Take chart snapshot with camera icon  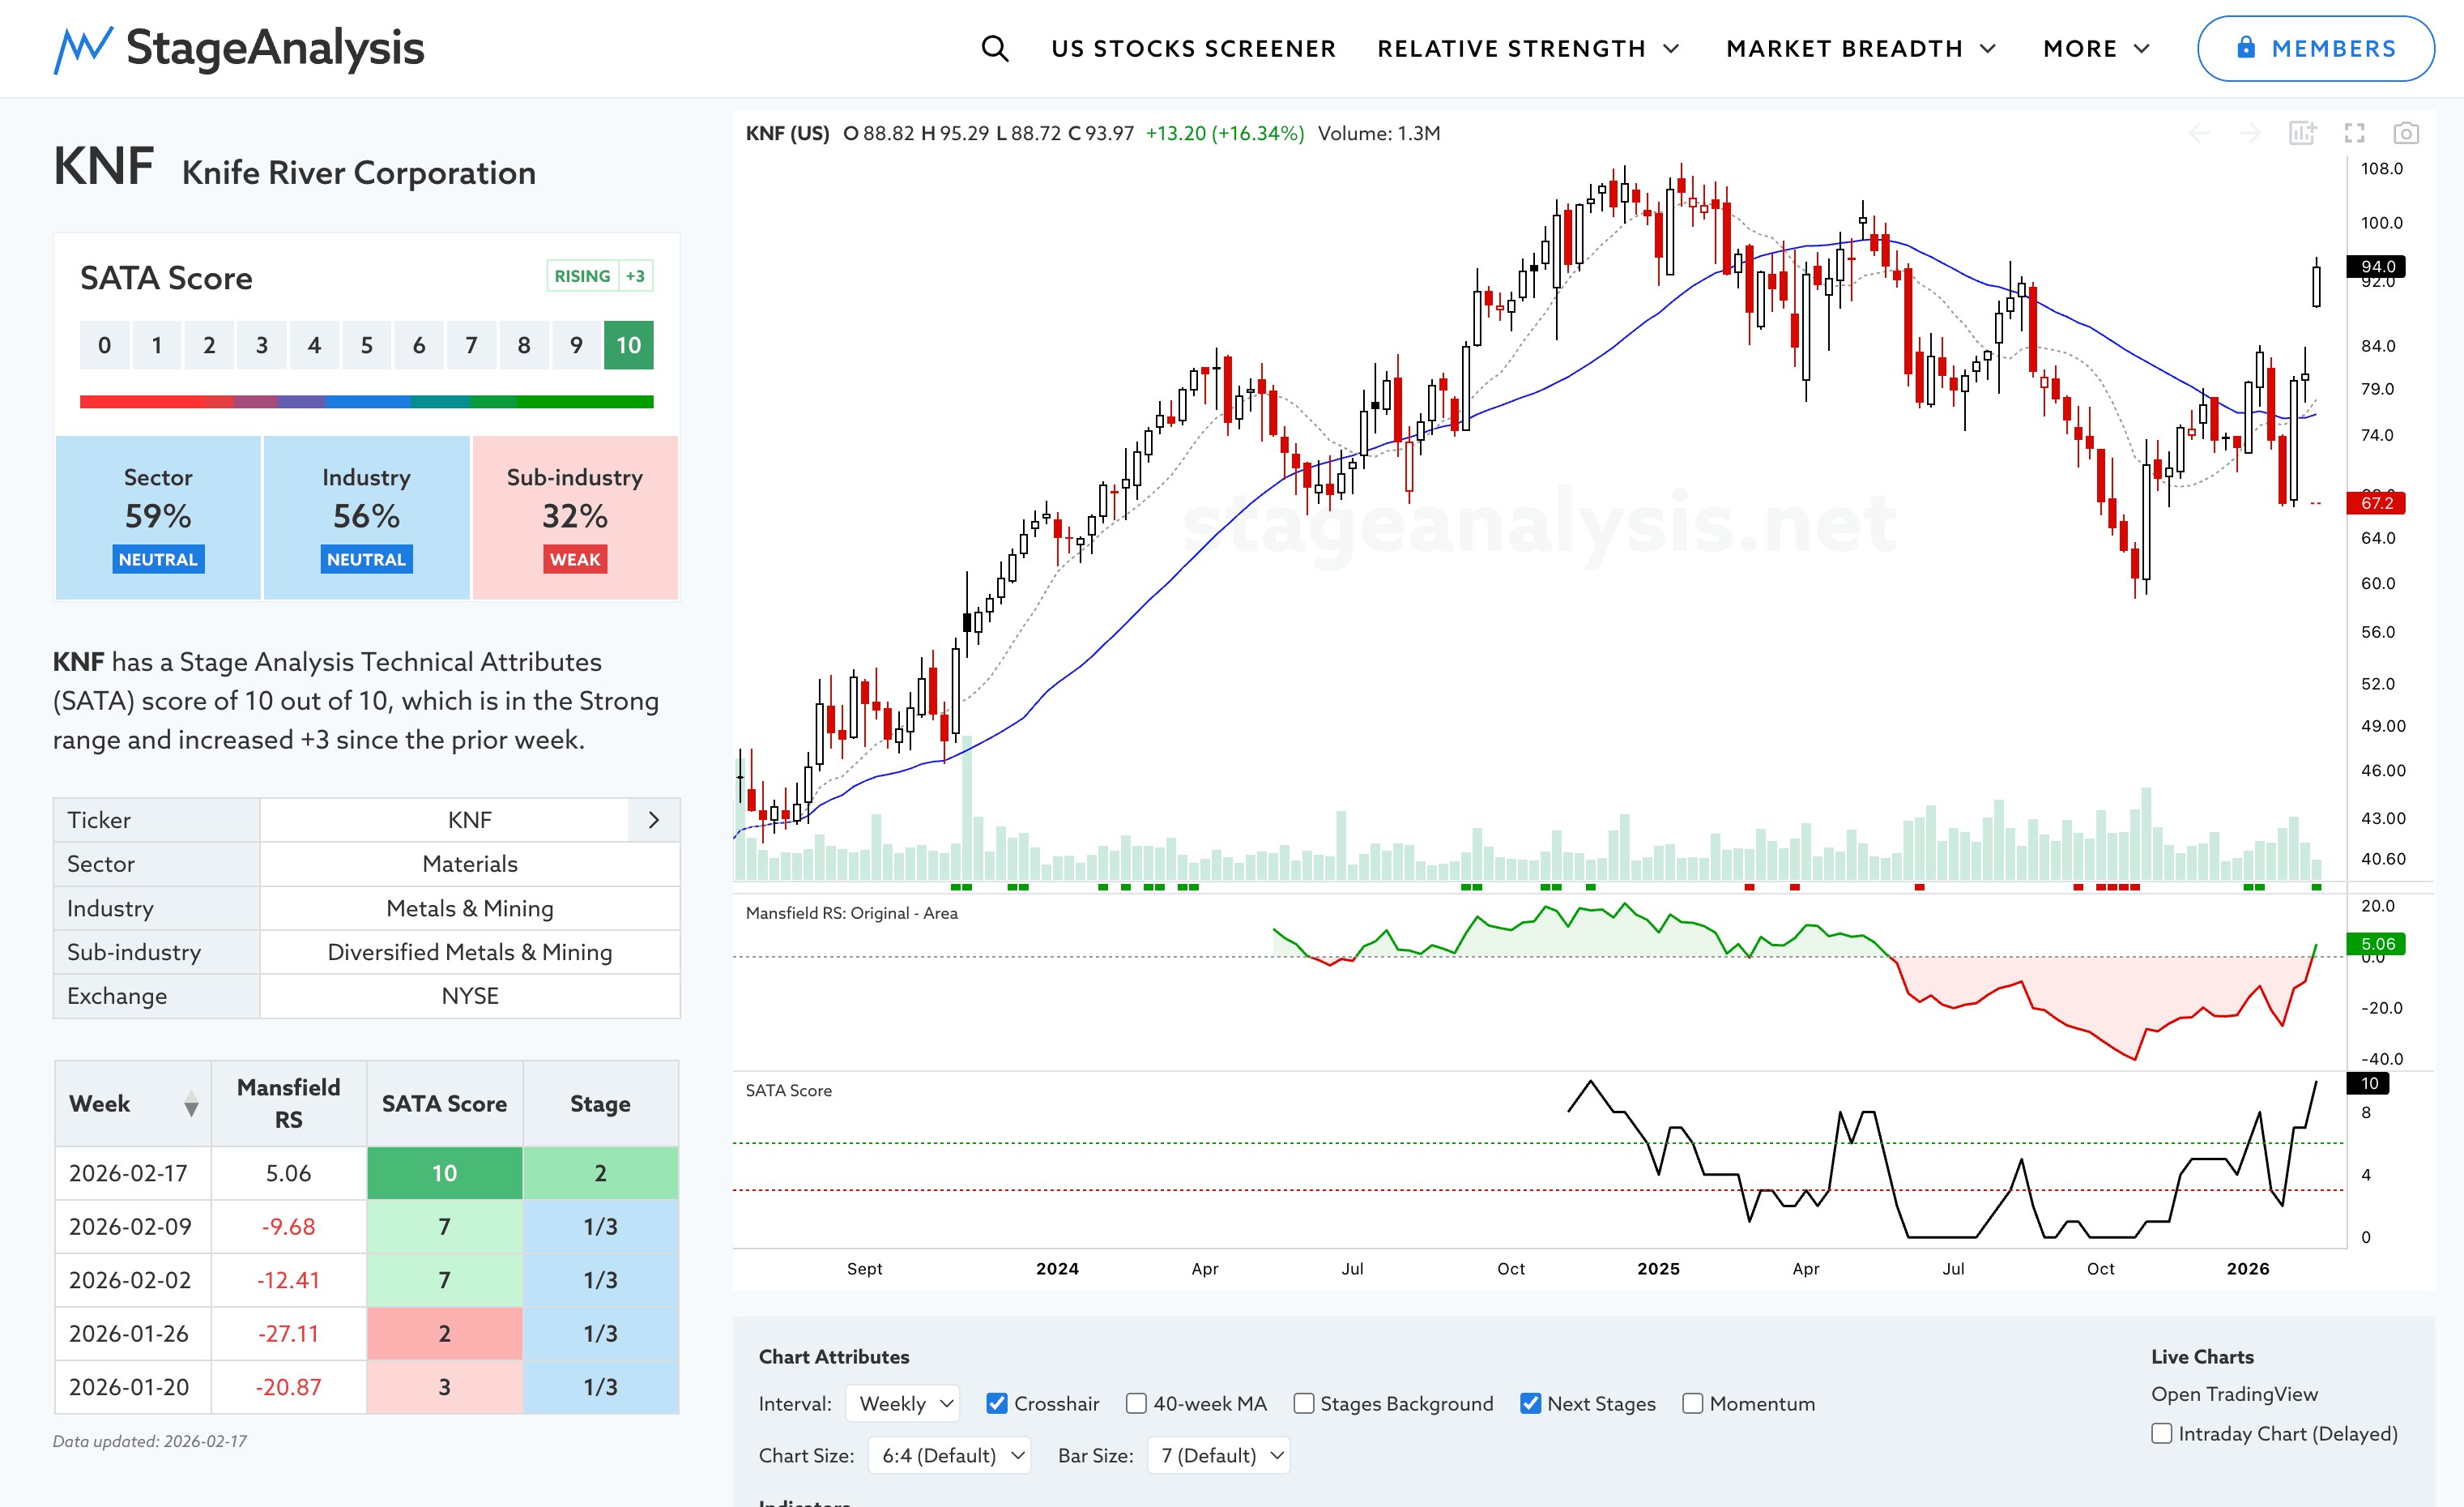tap(2406, 133)
